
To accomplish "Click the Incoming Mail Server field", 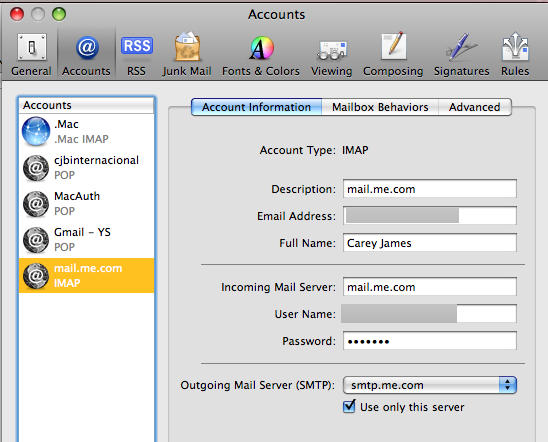I will (430, 287).
